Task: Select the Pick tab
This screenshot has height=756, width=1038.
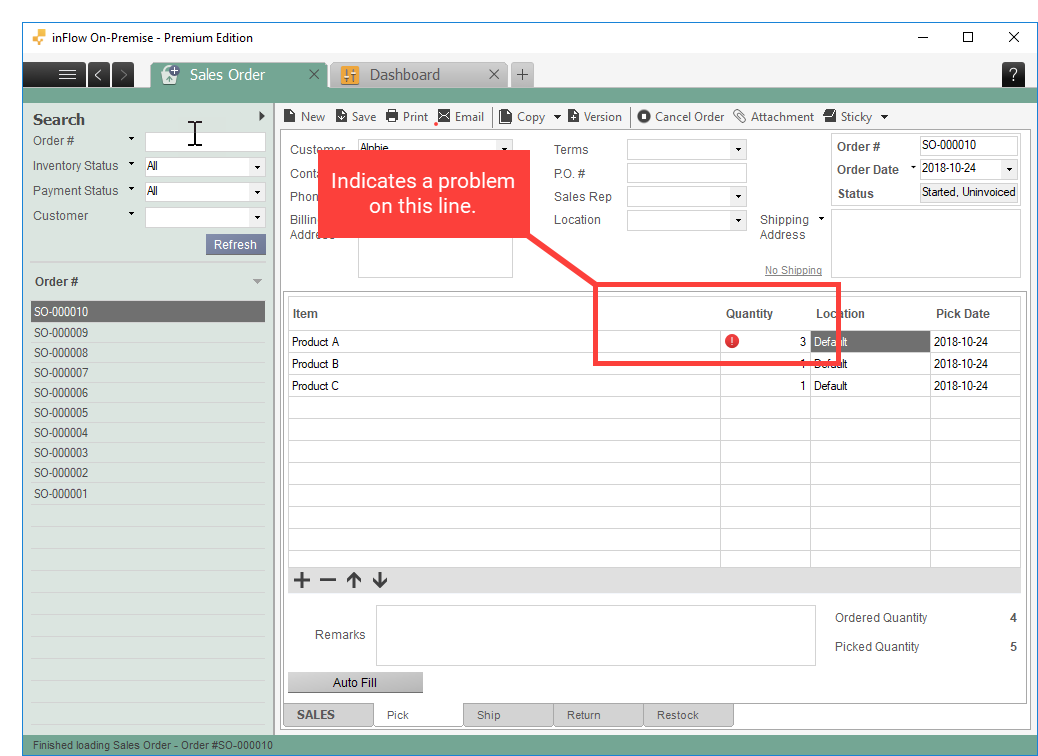Action: [418, 715]
